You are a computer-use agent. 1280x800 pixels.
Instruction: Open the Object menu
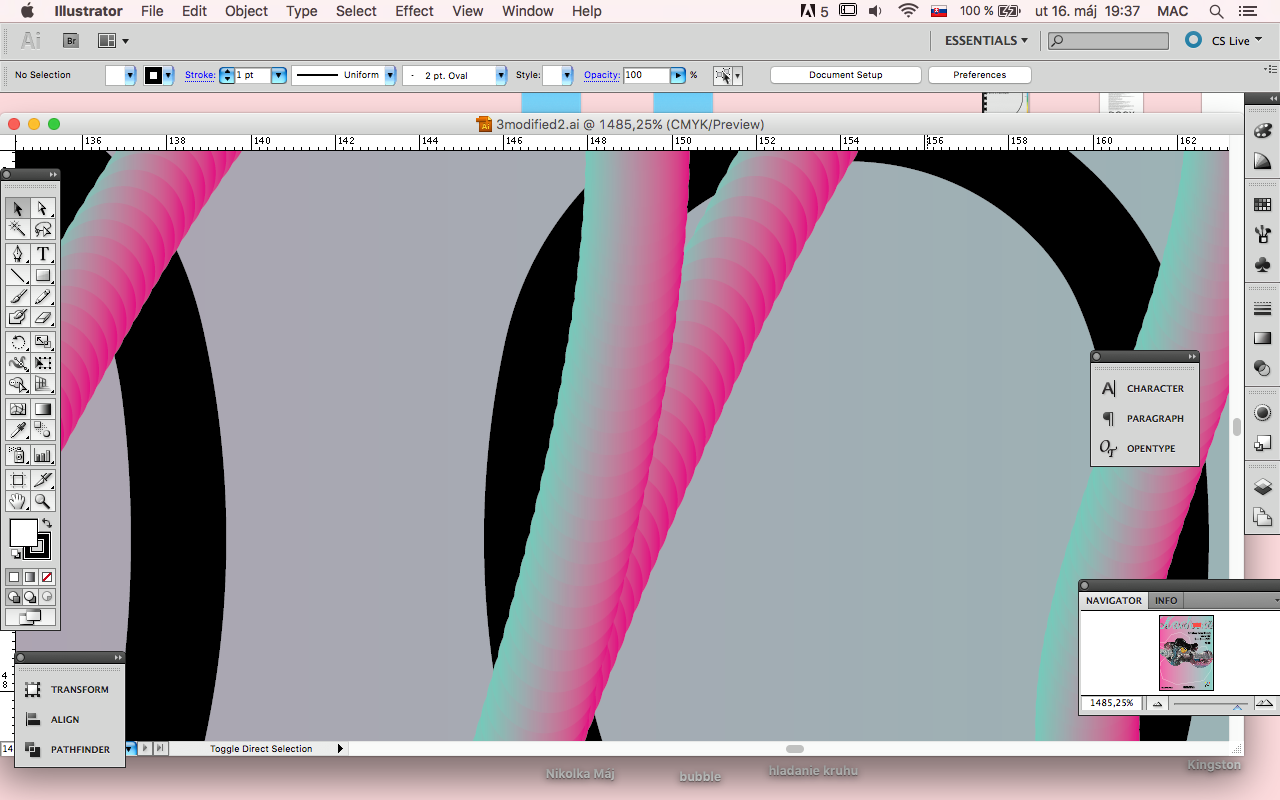246,11
